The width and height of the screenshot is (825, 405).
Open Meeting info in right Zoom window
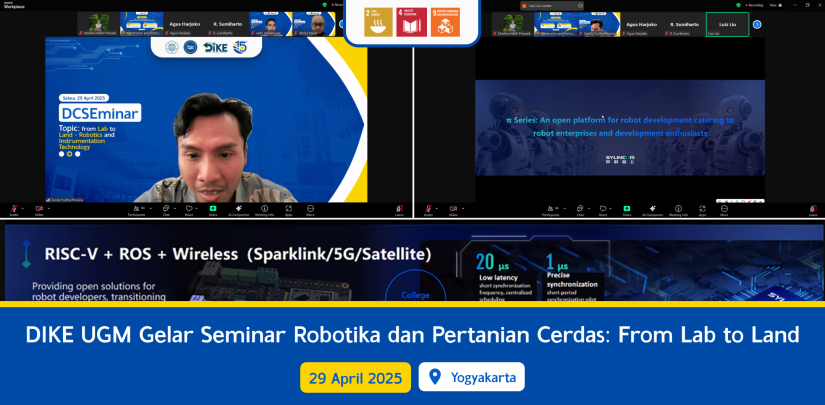tap(678, 210)
